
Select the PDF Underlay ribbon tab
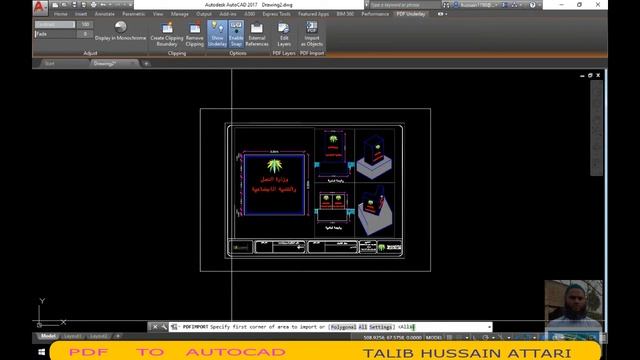[x=411, y=14]
